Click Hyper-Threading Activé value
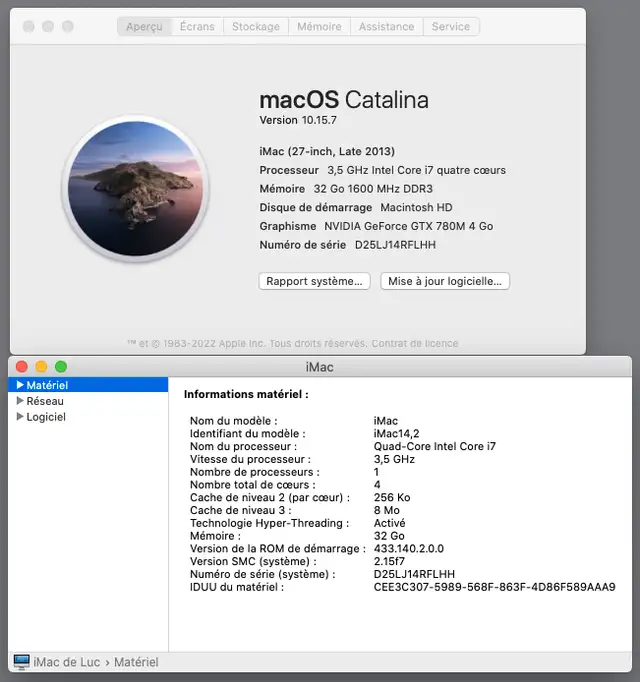Screen dimensions: 640x682 pos(389,523)
